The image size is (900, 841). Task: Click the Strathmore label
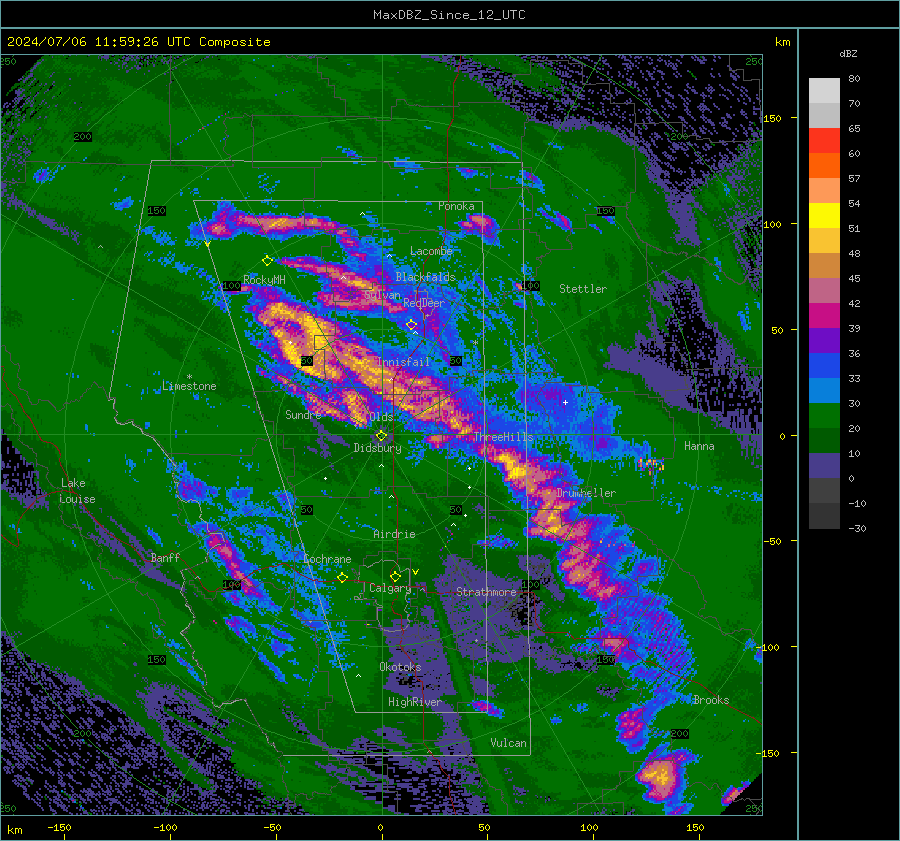(x=486, y=592)
